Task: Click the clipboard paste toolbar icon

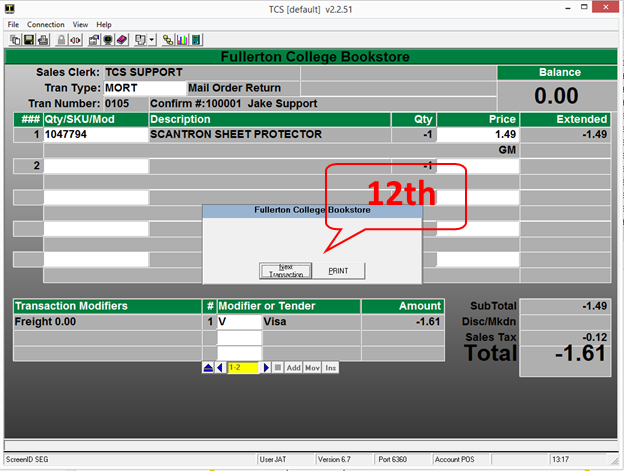Action: (x=140, y=40)
